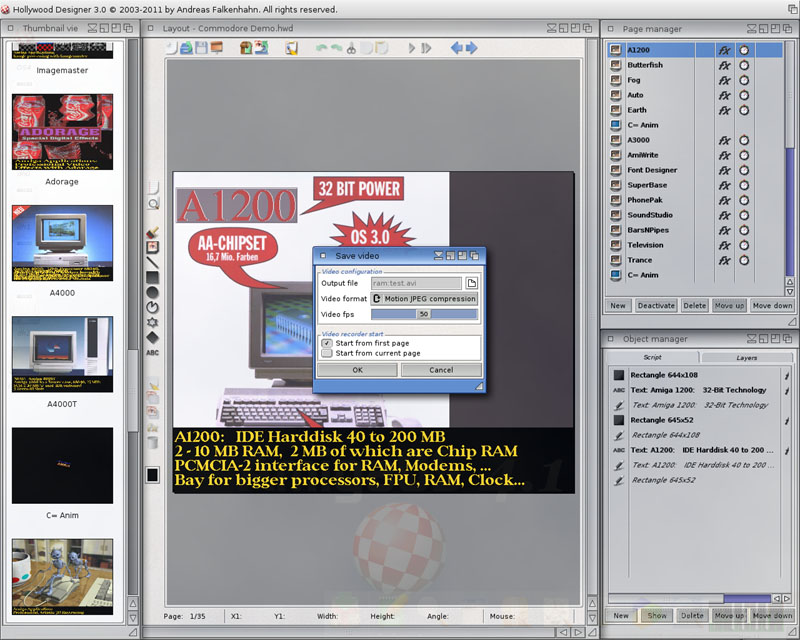Click the presentation screen toolbar icon
This screenshot has width=800, height=640.
[x=217, y=48]
